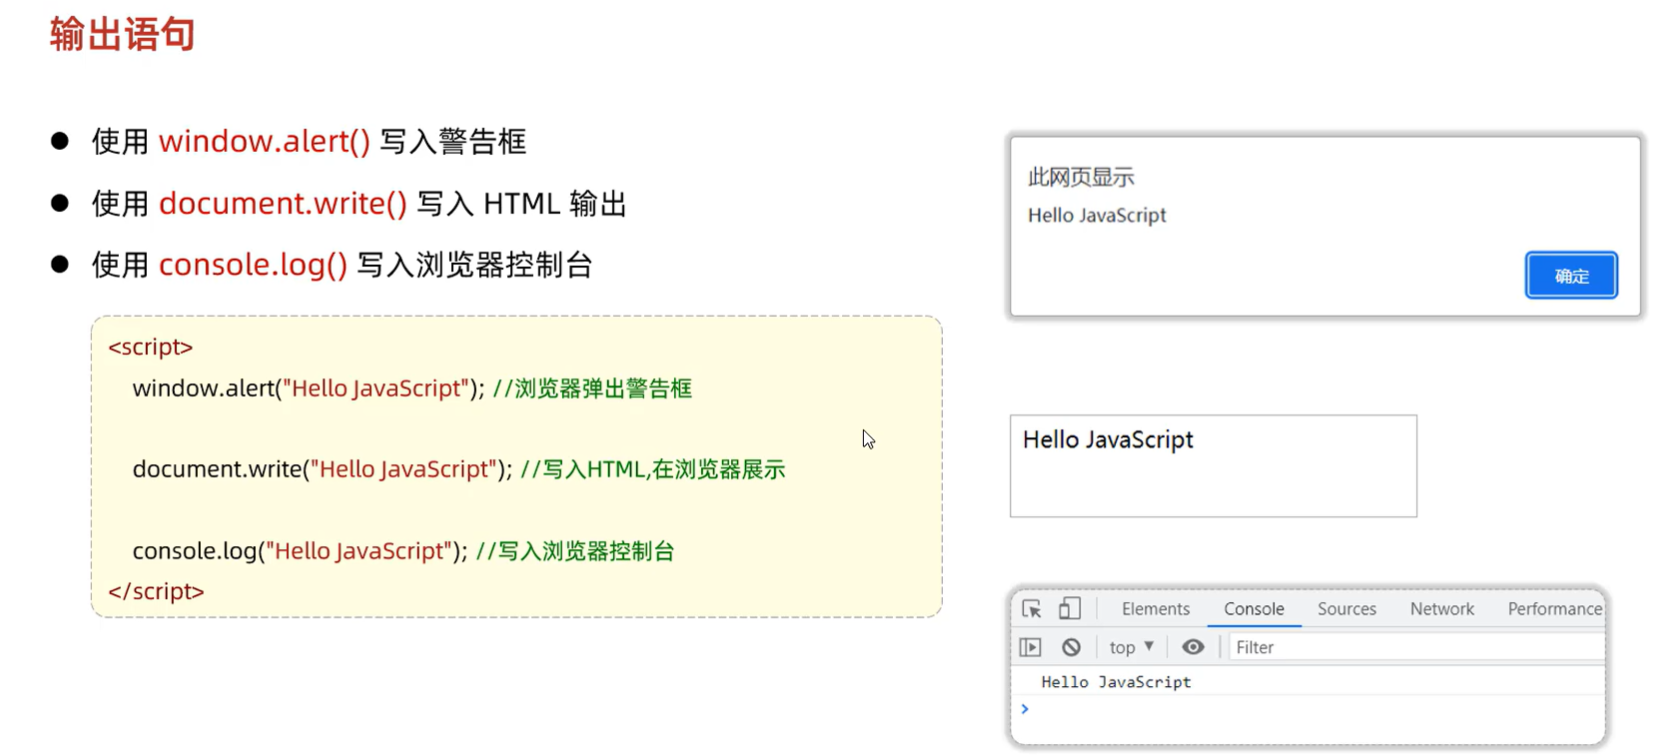Click the red window.alert() text

click(264, 141)
